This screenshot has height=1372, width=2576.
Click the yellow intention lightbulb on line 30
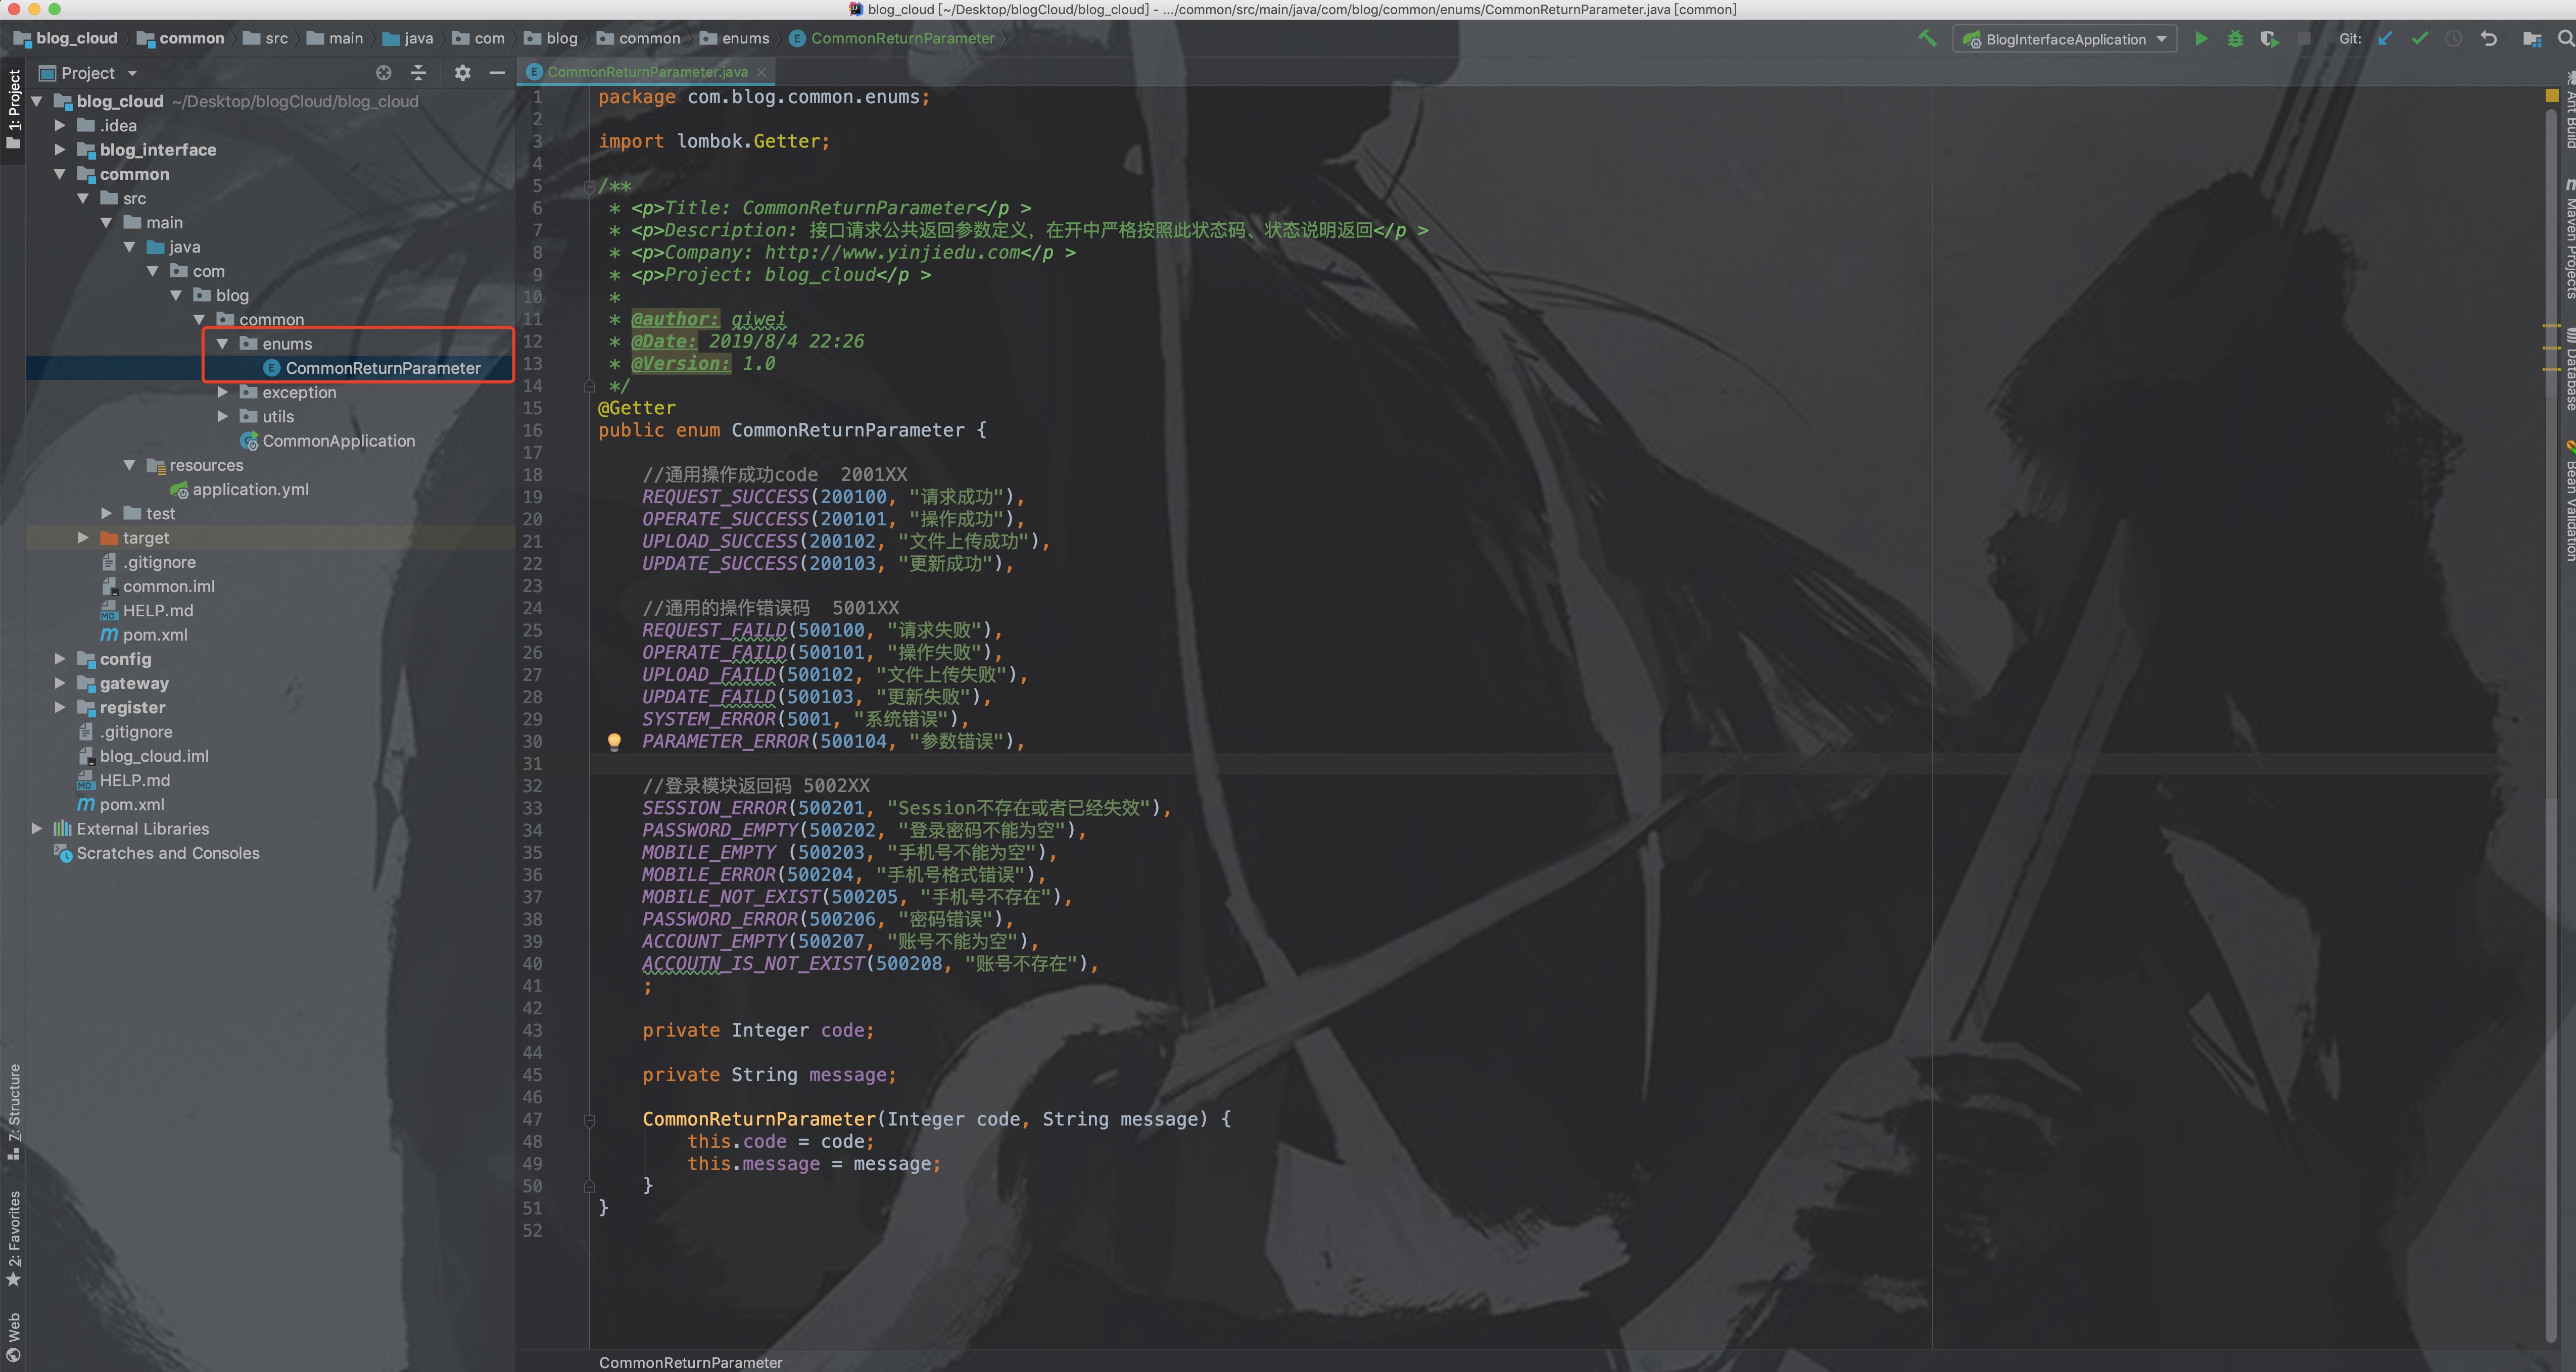coord(614,741)
